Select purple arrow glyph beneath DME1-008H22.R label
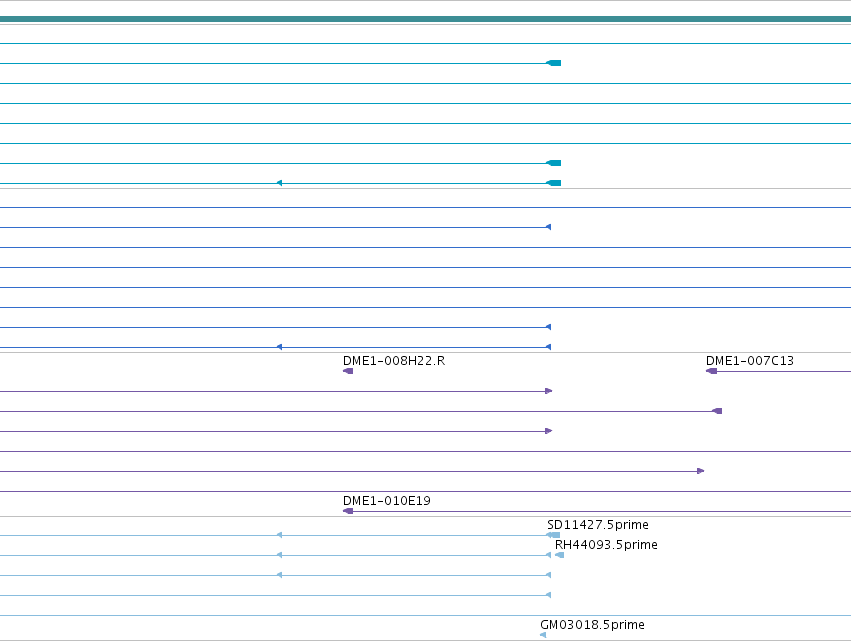The width and height of the screenshot is (851, 641). click(x=348, y=371)
